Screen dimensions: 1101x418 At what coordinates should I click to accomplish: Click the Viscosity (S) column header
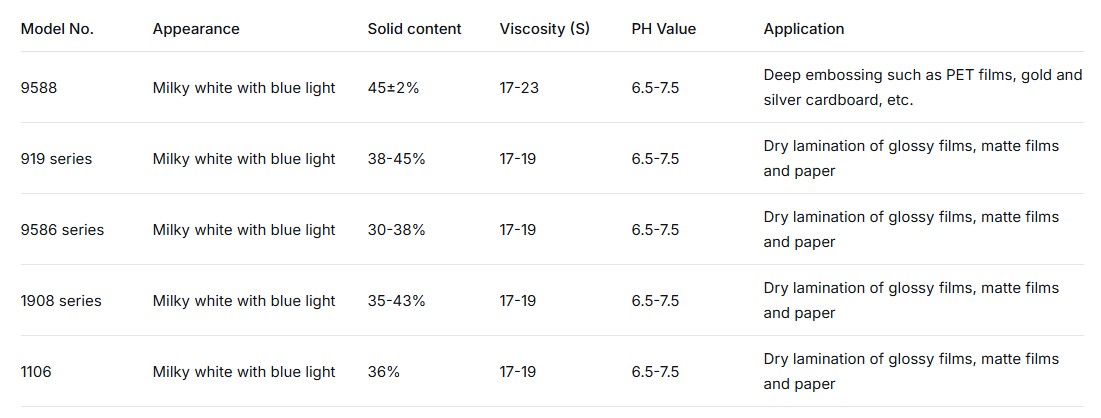[544, 29]
